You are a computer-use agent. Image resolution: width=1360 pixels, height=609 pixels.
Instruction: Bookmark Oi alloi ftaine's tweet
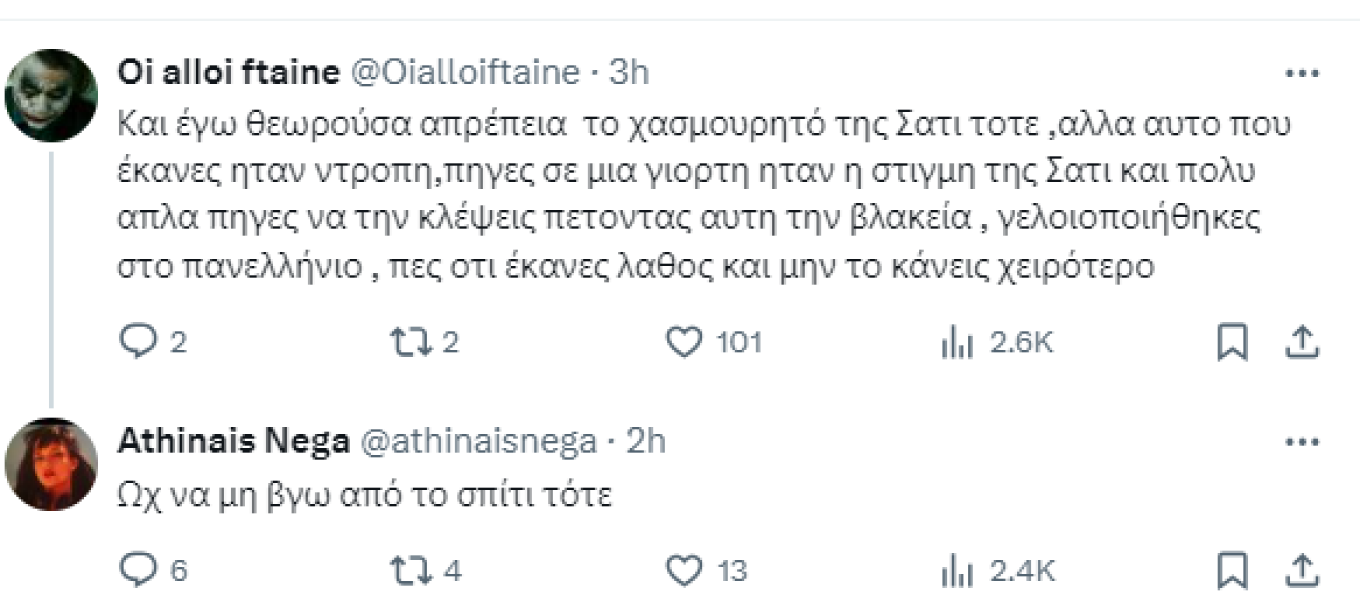1232,343
